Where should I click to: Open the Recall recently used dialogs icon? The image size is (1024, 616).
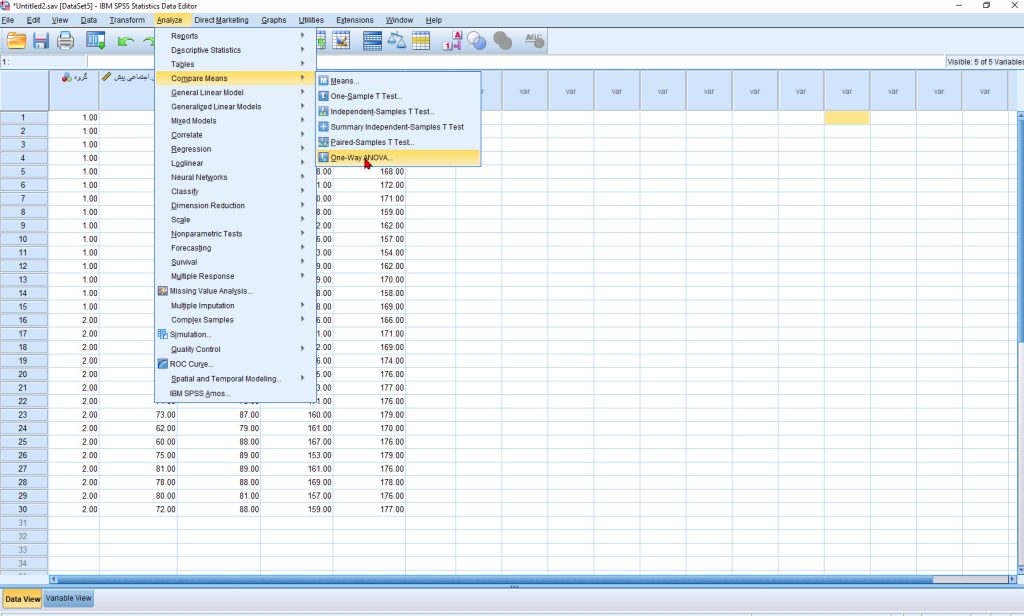tap(95, 41)
